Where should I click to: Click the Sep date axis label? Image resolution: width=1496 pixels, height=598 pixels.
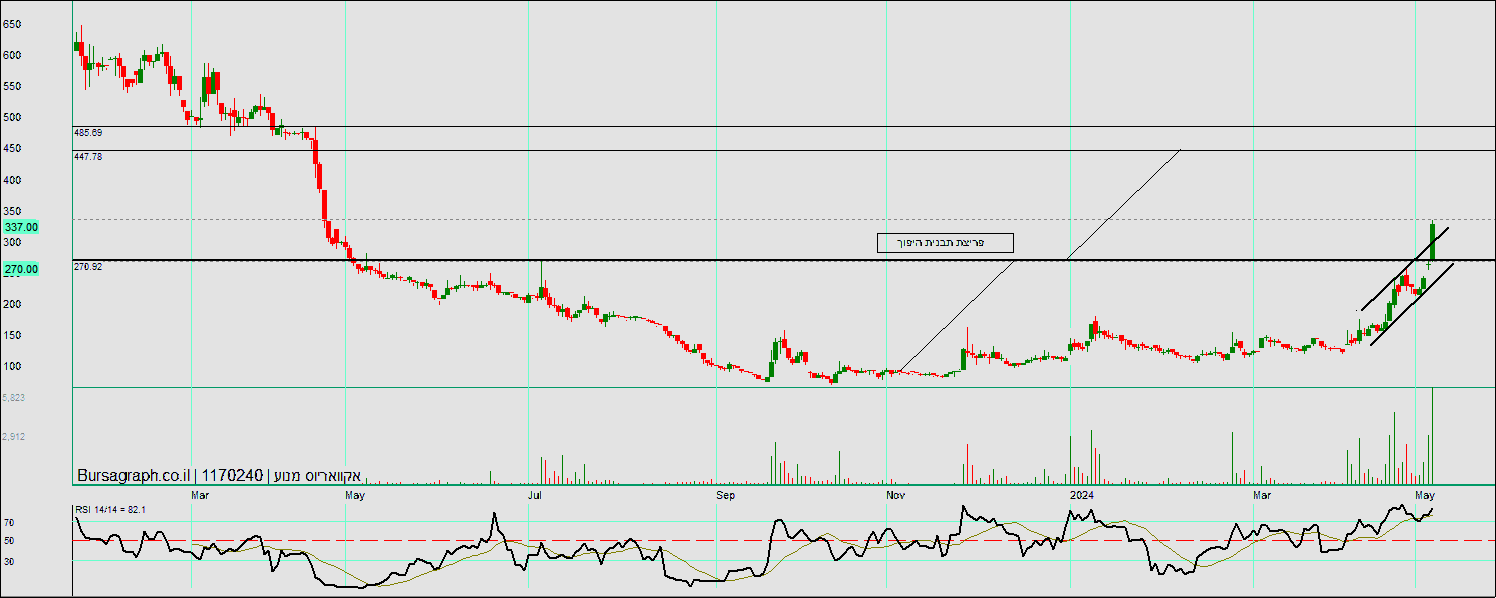725,494
